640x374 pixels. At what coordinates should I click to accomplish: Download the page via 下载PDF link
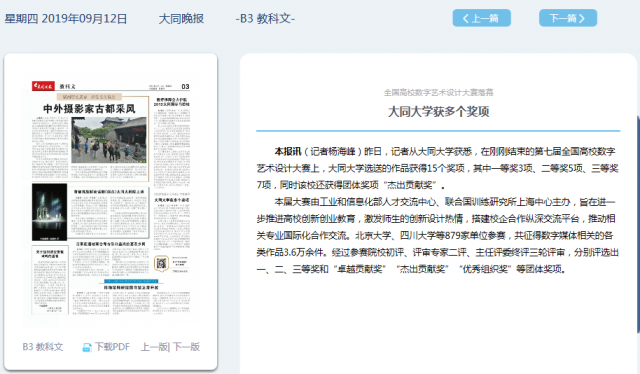112,347
